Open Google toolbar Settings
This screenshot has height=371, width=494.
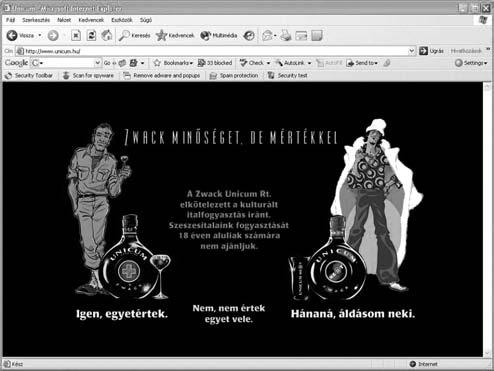click(471, 63)
